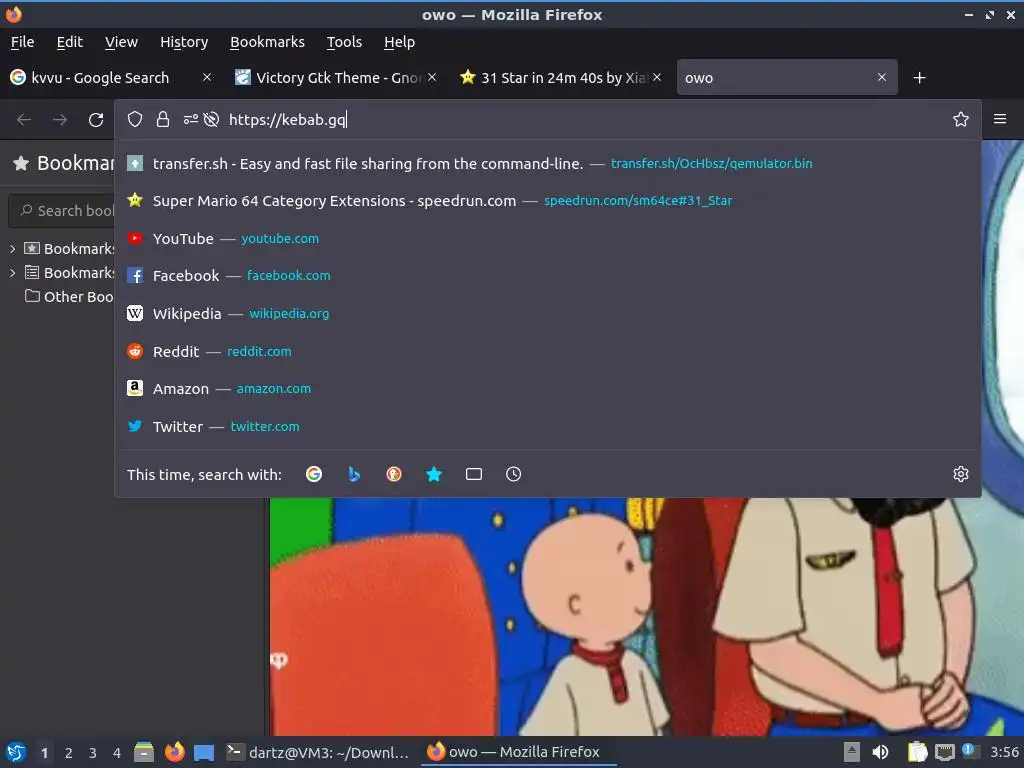Open the Tools menu
Viewport: 1024px width, 768px height.
point(344,42)
